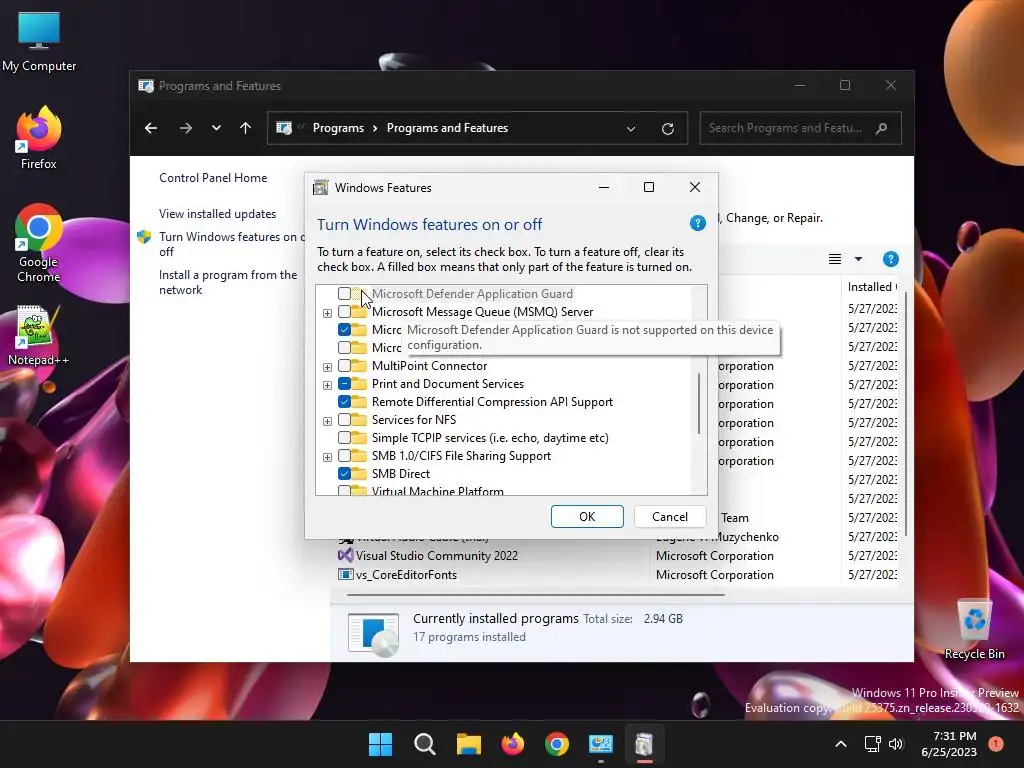The height and width of the screenshot is (768, 1024).
Task: Check Services for NFS checkbox
Action: pos(344,419)
